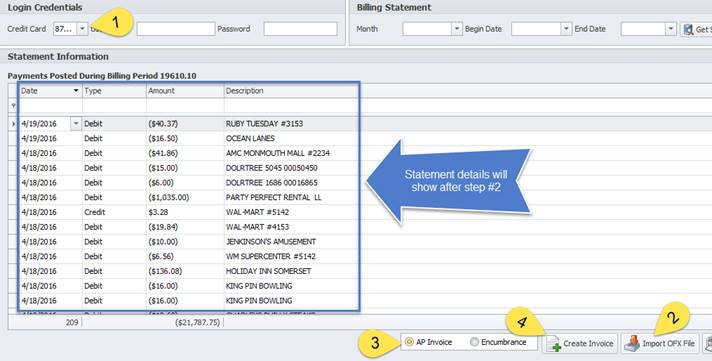
Task: Sort by the Date column header
Action: 50,91
